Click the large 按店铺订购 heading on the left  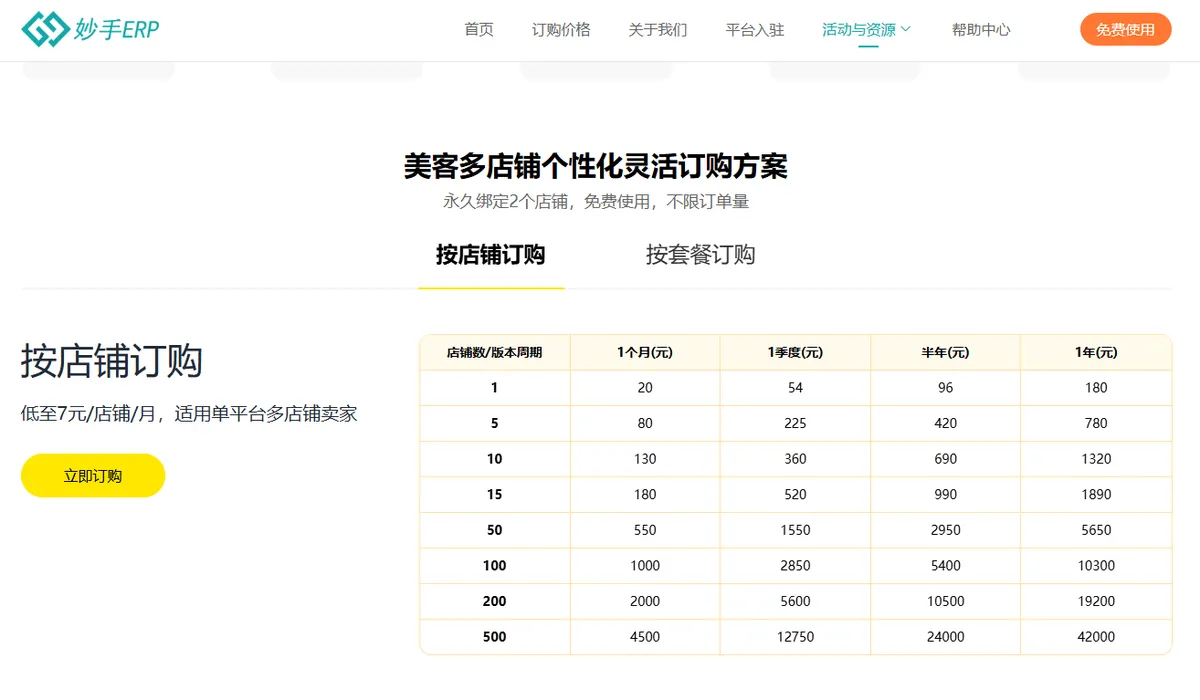[x=112, y=361]
